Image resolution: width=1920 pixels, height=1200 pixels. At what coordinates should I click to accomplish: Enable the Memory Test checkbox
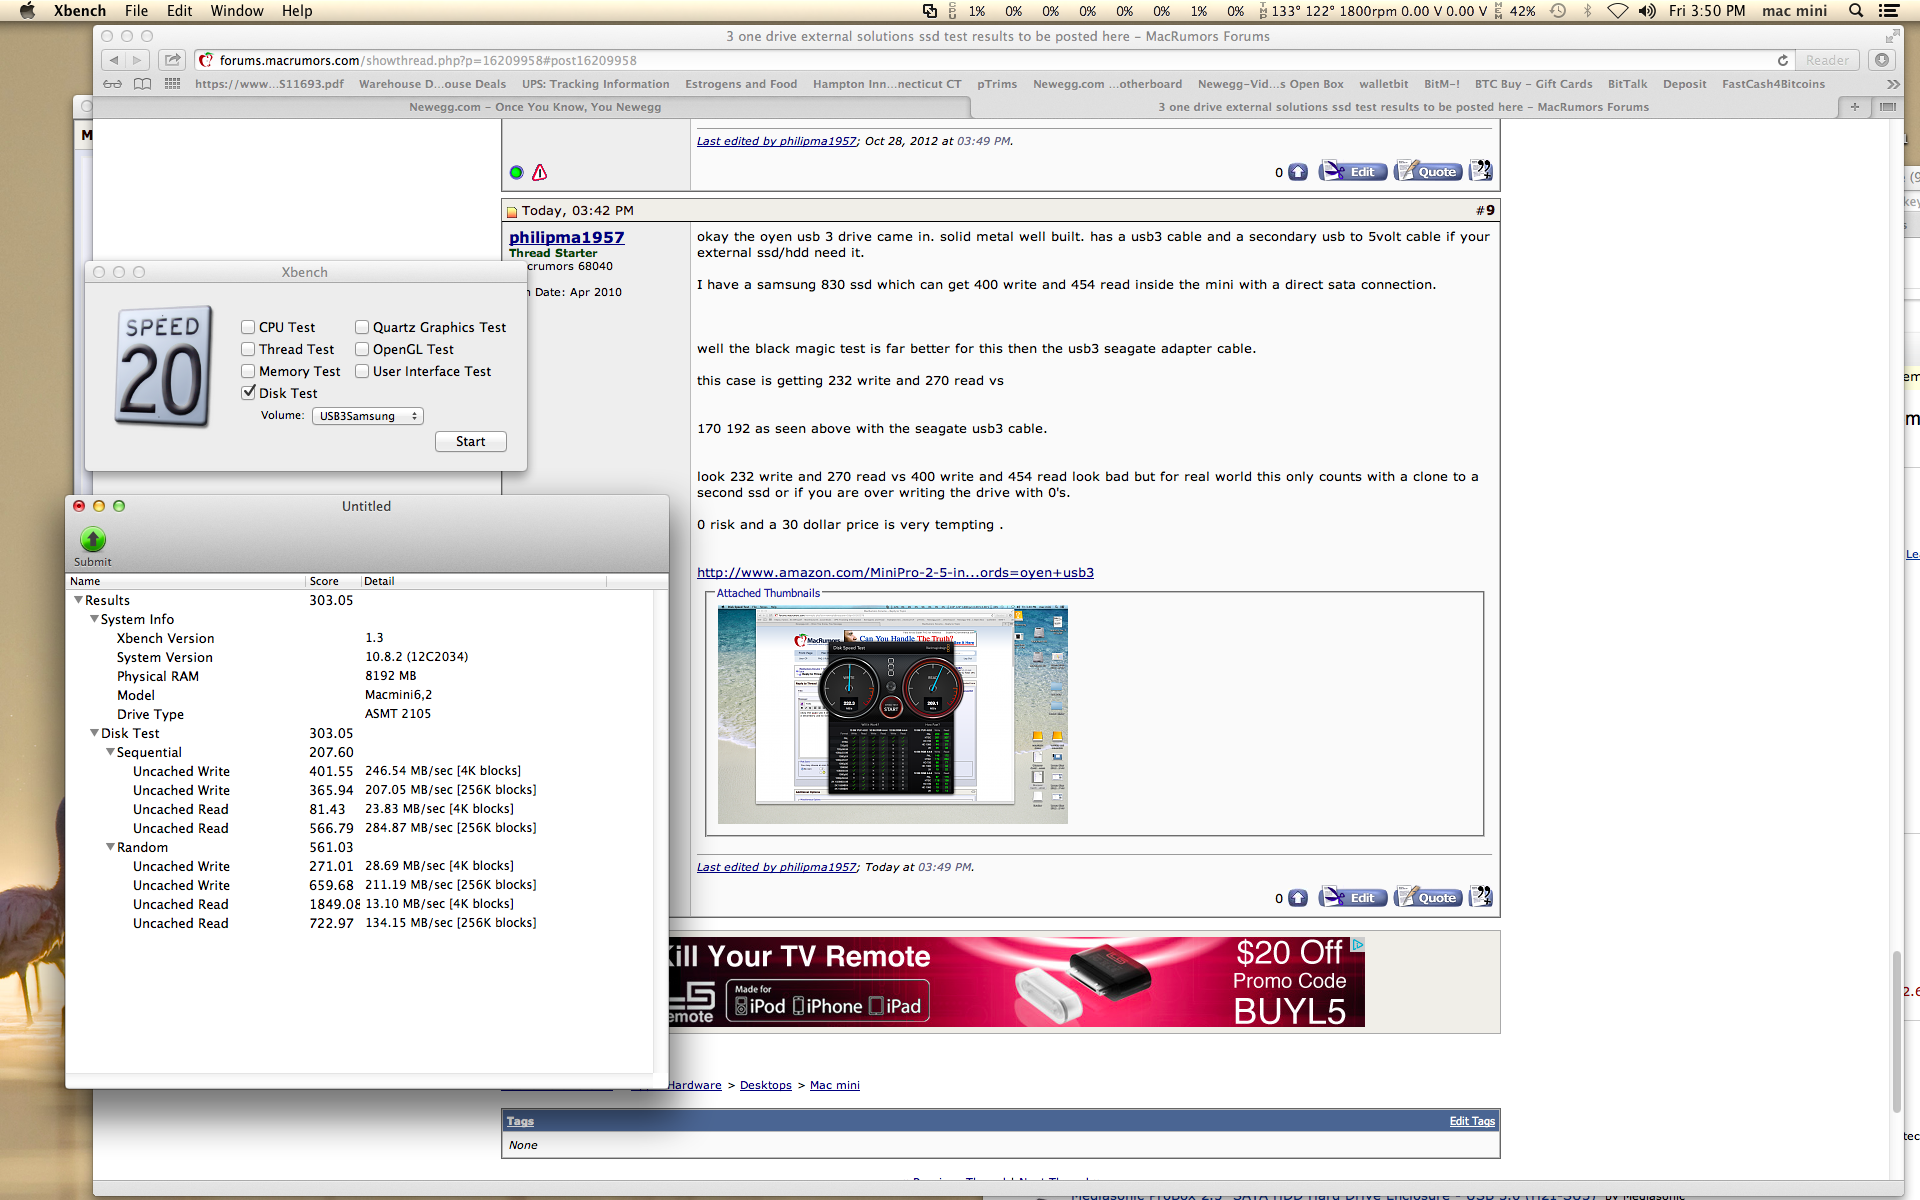(x=248, y=371)
